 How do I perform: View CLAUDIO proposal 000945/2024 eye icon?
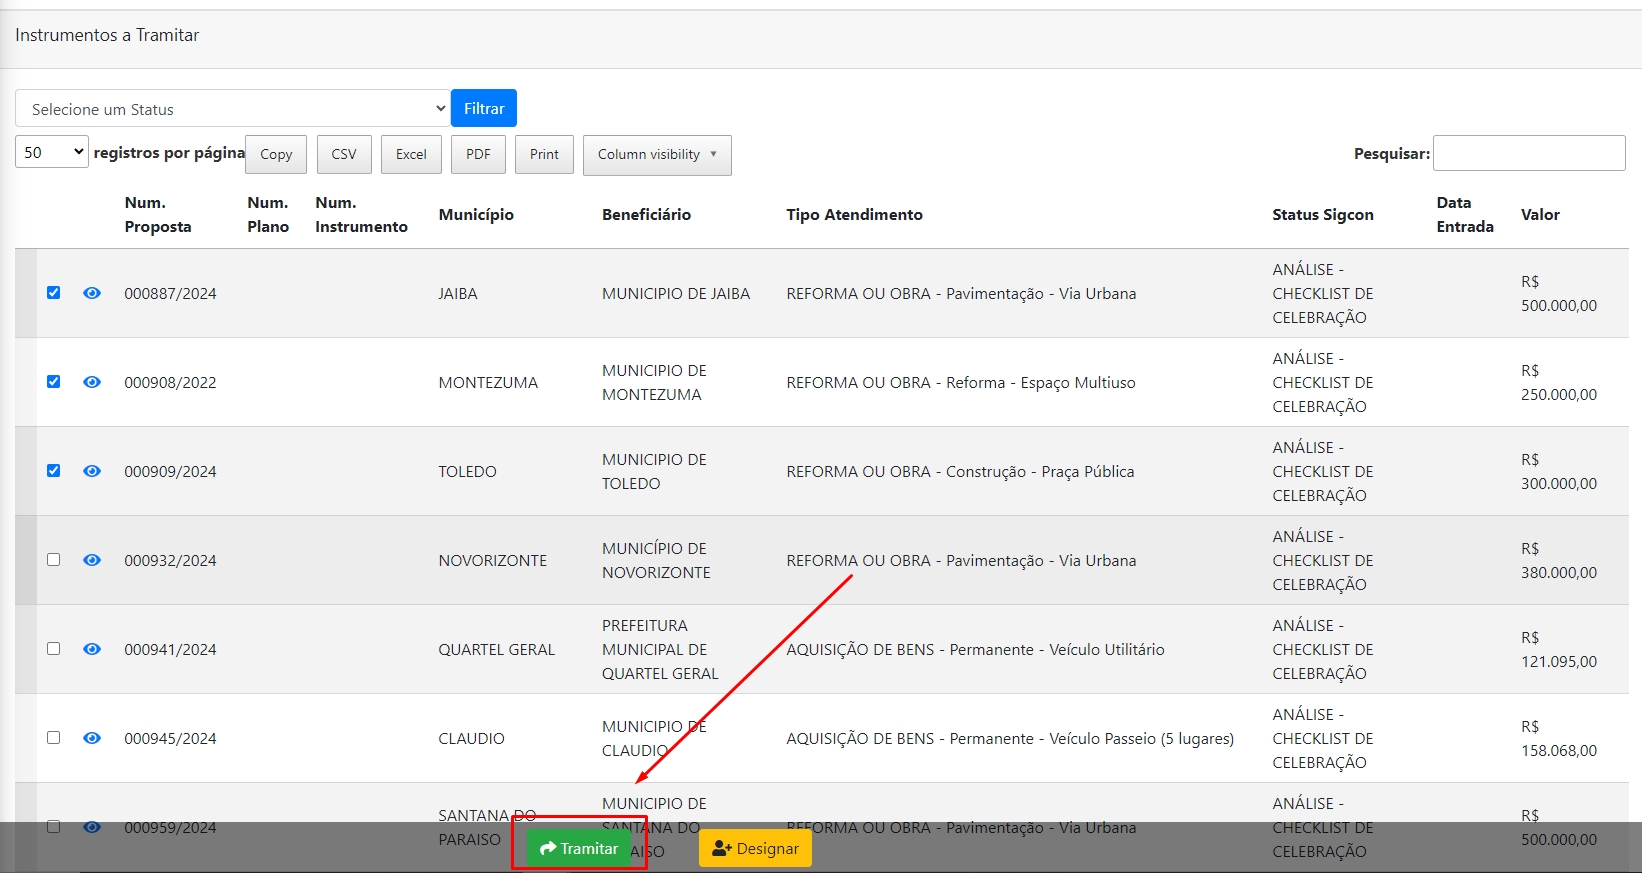pyautogui.click(x=92, y=738)
